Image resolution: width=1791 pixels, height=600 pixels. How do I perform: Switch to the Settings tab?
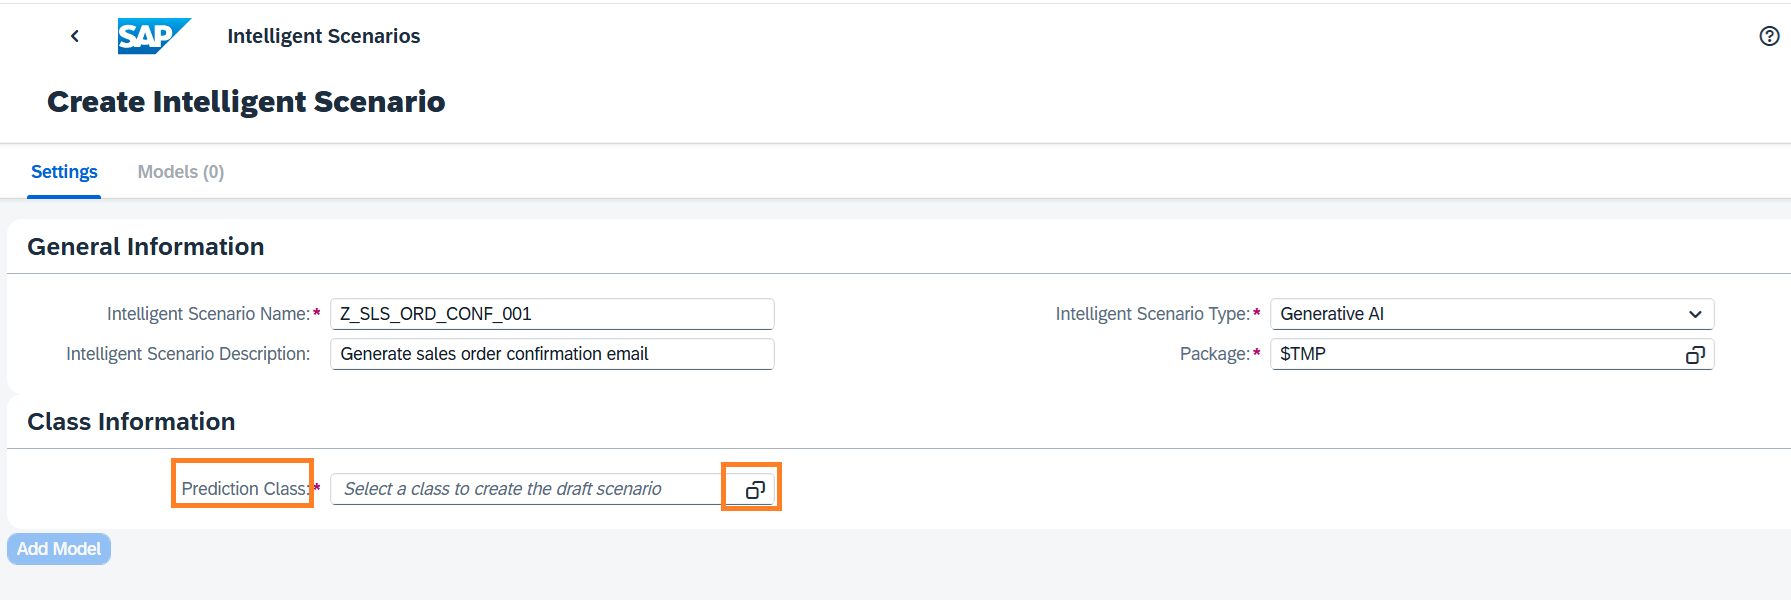[64, 172]
